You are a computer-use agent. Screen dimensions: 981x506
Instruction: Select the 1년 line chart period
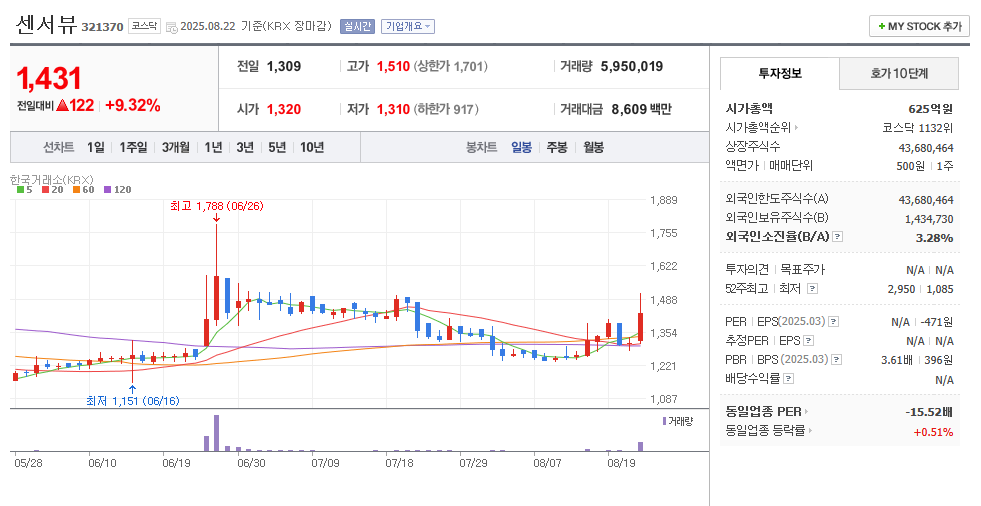tap(213, 148)
